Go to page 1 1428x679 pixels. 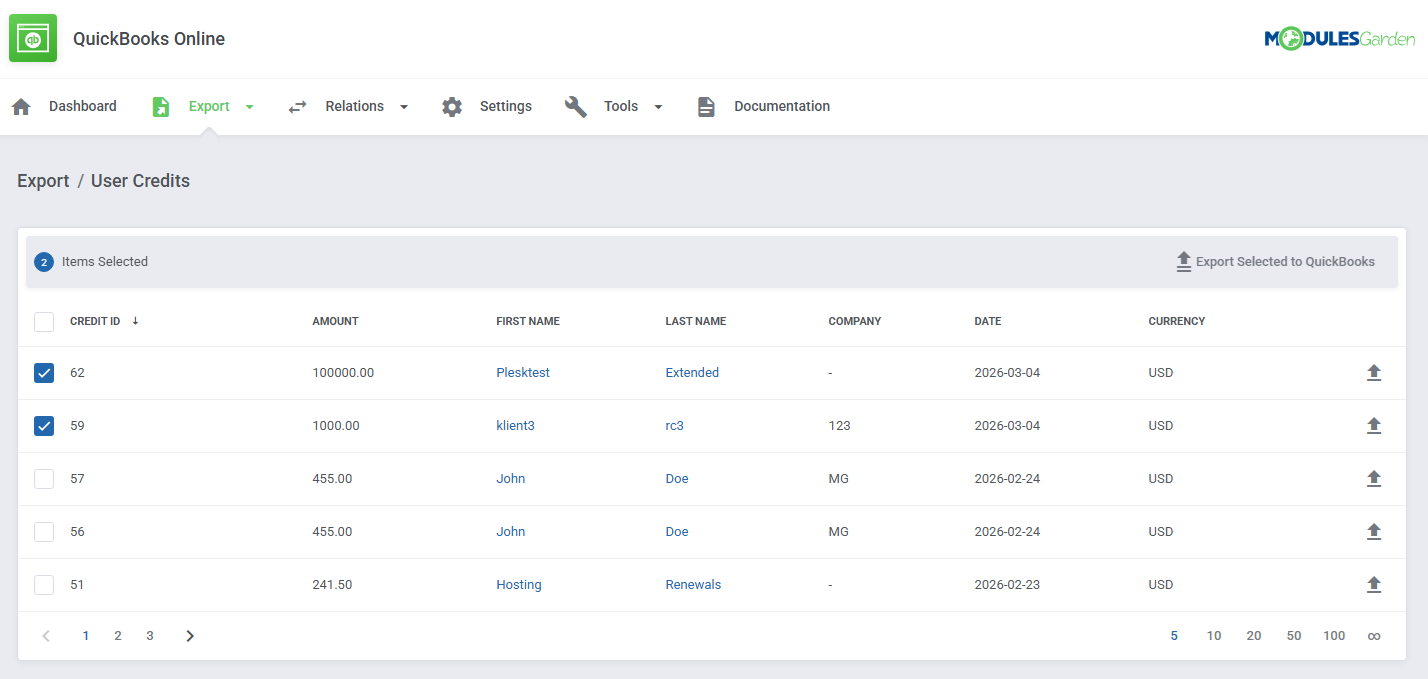click(x=86, y=636)
